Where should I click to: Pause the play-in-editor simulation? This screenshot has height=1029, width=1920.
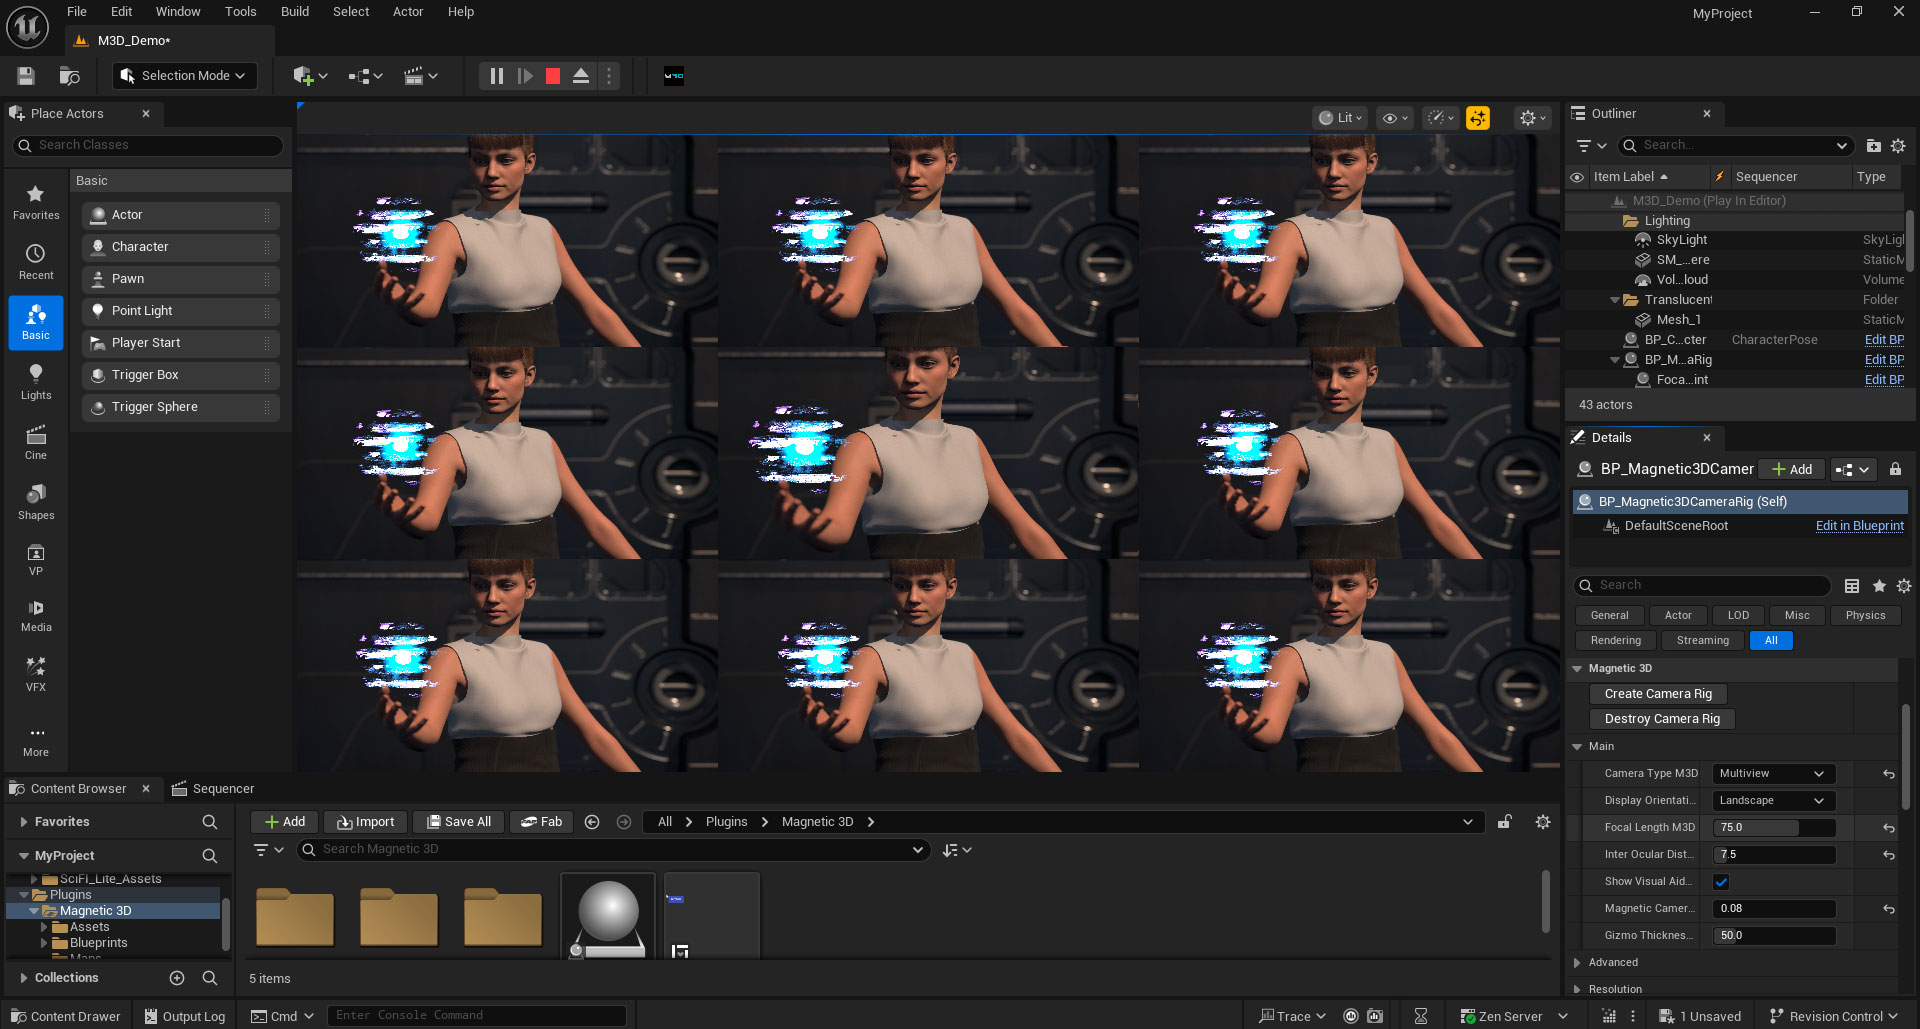496,76
